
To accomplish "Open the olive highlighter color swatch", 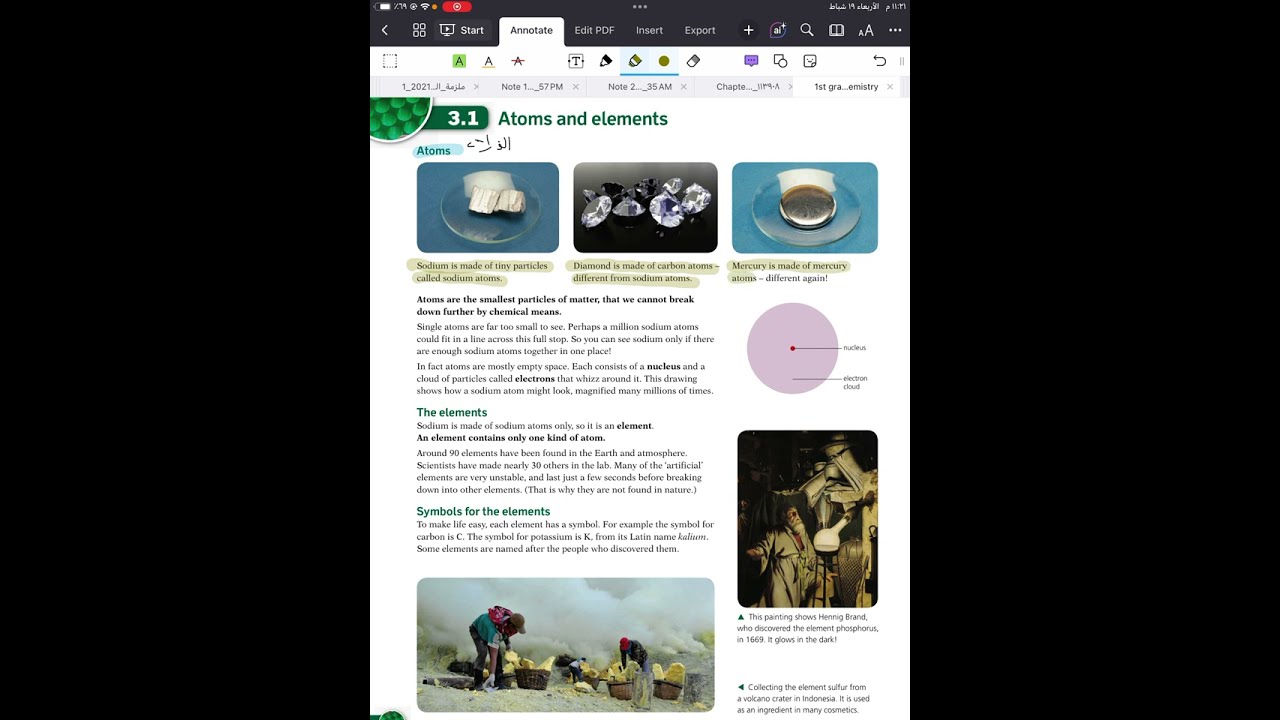I will click(664, 61).
